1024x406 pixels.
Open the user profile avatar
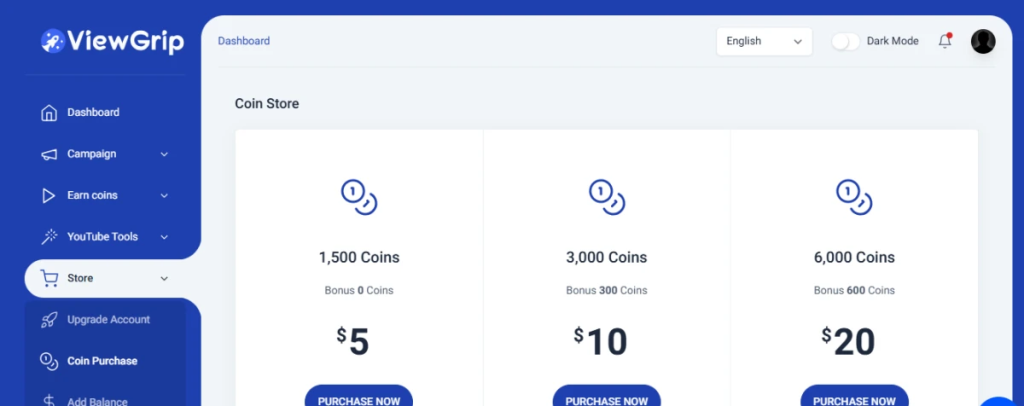tap(983, 41)
